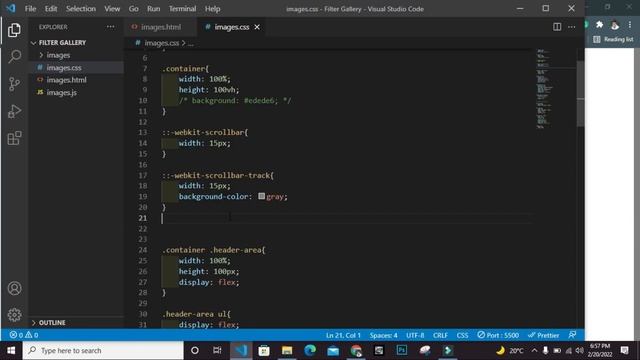Image resolution: width=640 pixels, height=360 pixels.
Task: Open Mail app from taskbar
Action: point(333,350)
